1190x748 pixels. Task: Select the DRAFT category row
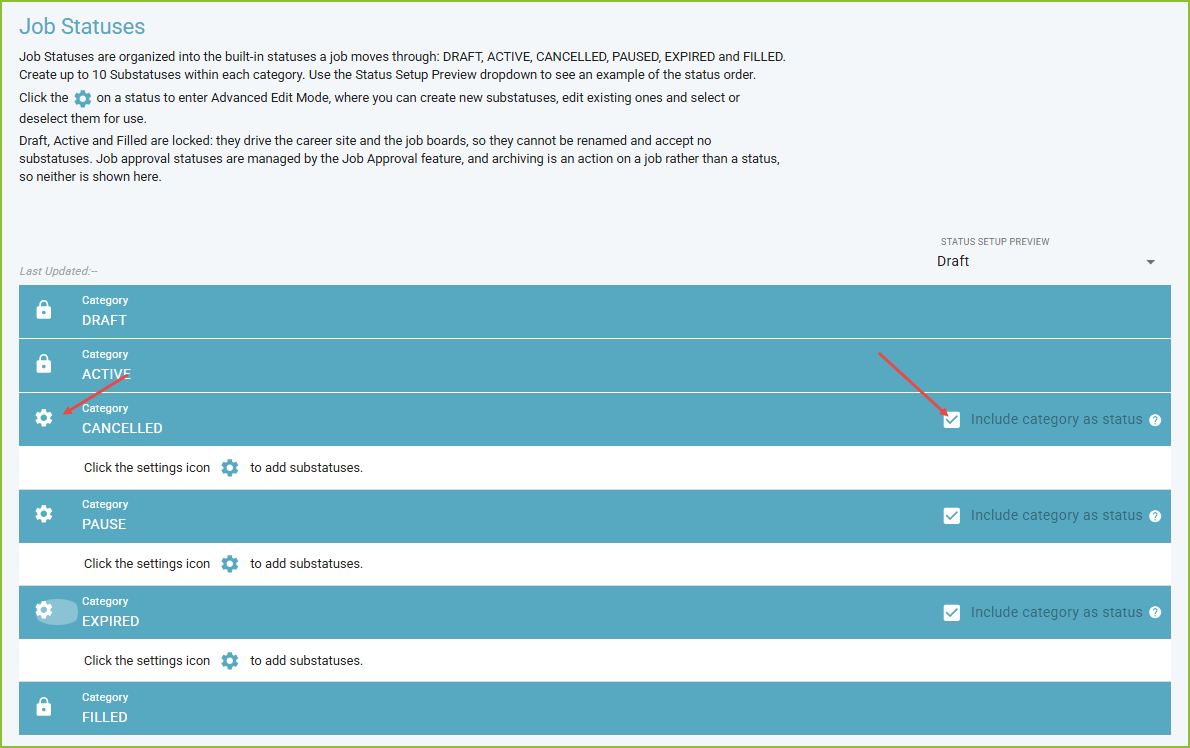[x=595, y=311]
